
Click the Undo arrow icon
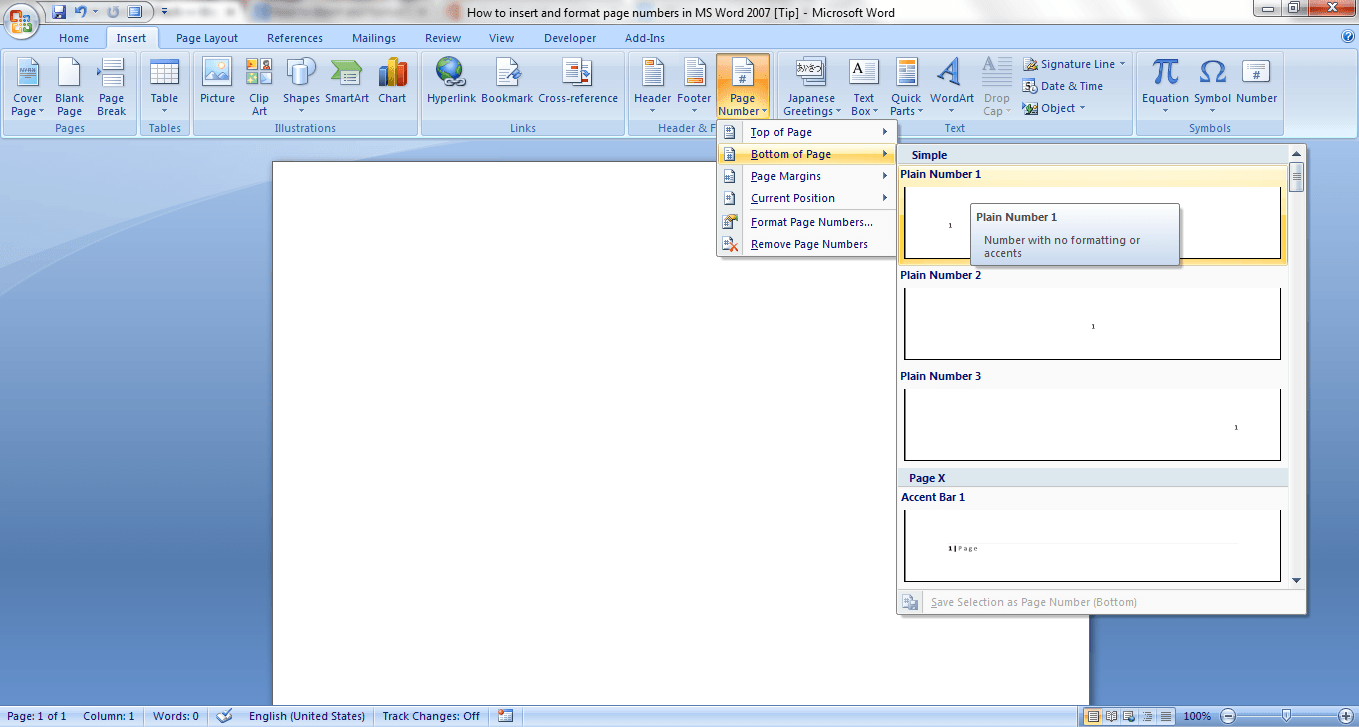pyautogui.click(x=81, y=12)
